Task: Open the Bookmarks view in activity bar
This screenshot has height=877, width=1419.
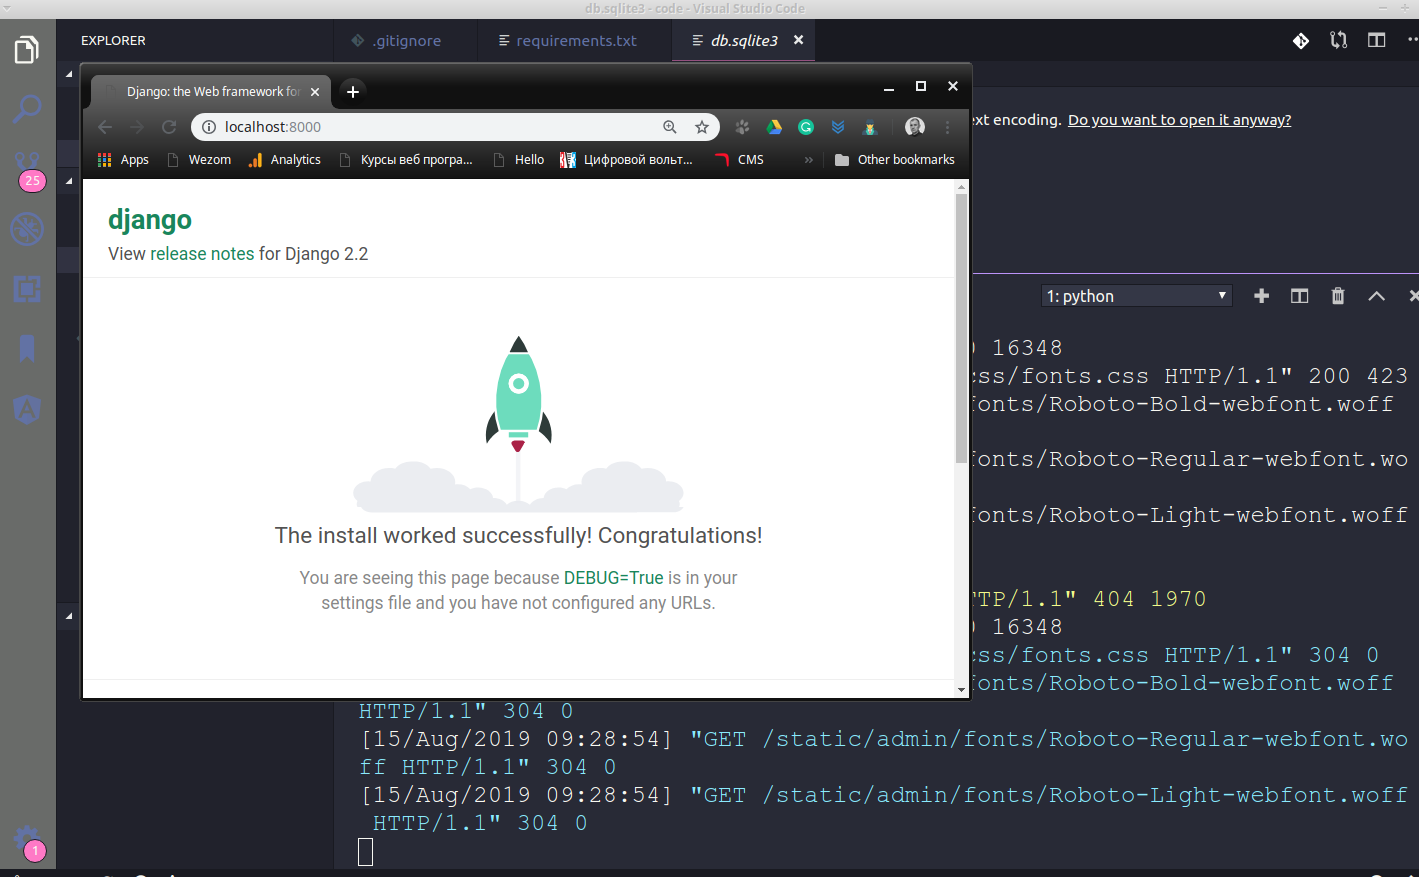Action: click(x=27, y=349)
